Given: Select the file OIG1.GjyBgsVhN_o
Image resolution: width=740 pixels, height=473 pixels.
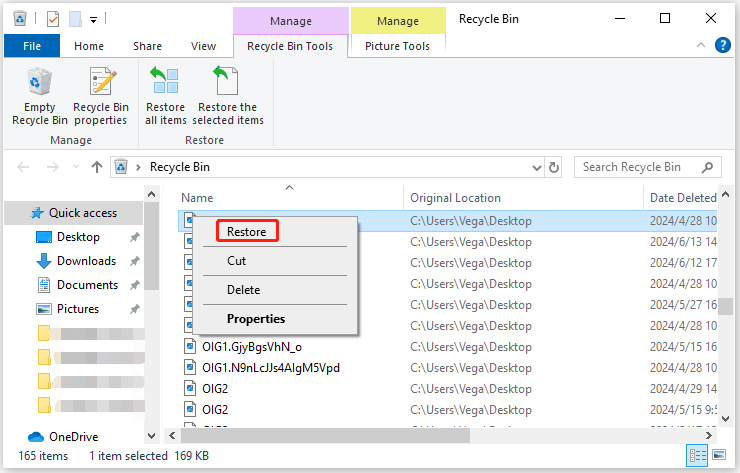Looking at the screenshot, I should [x=252, y=347].
